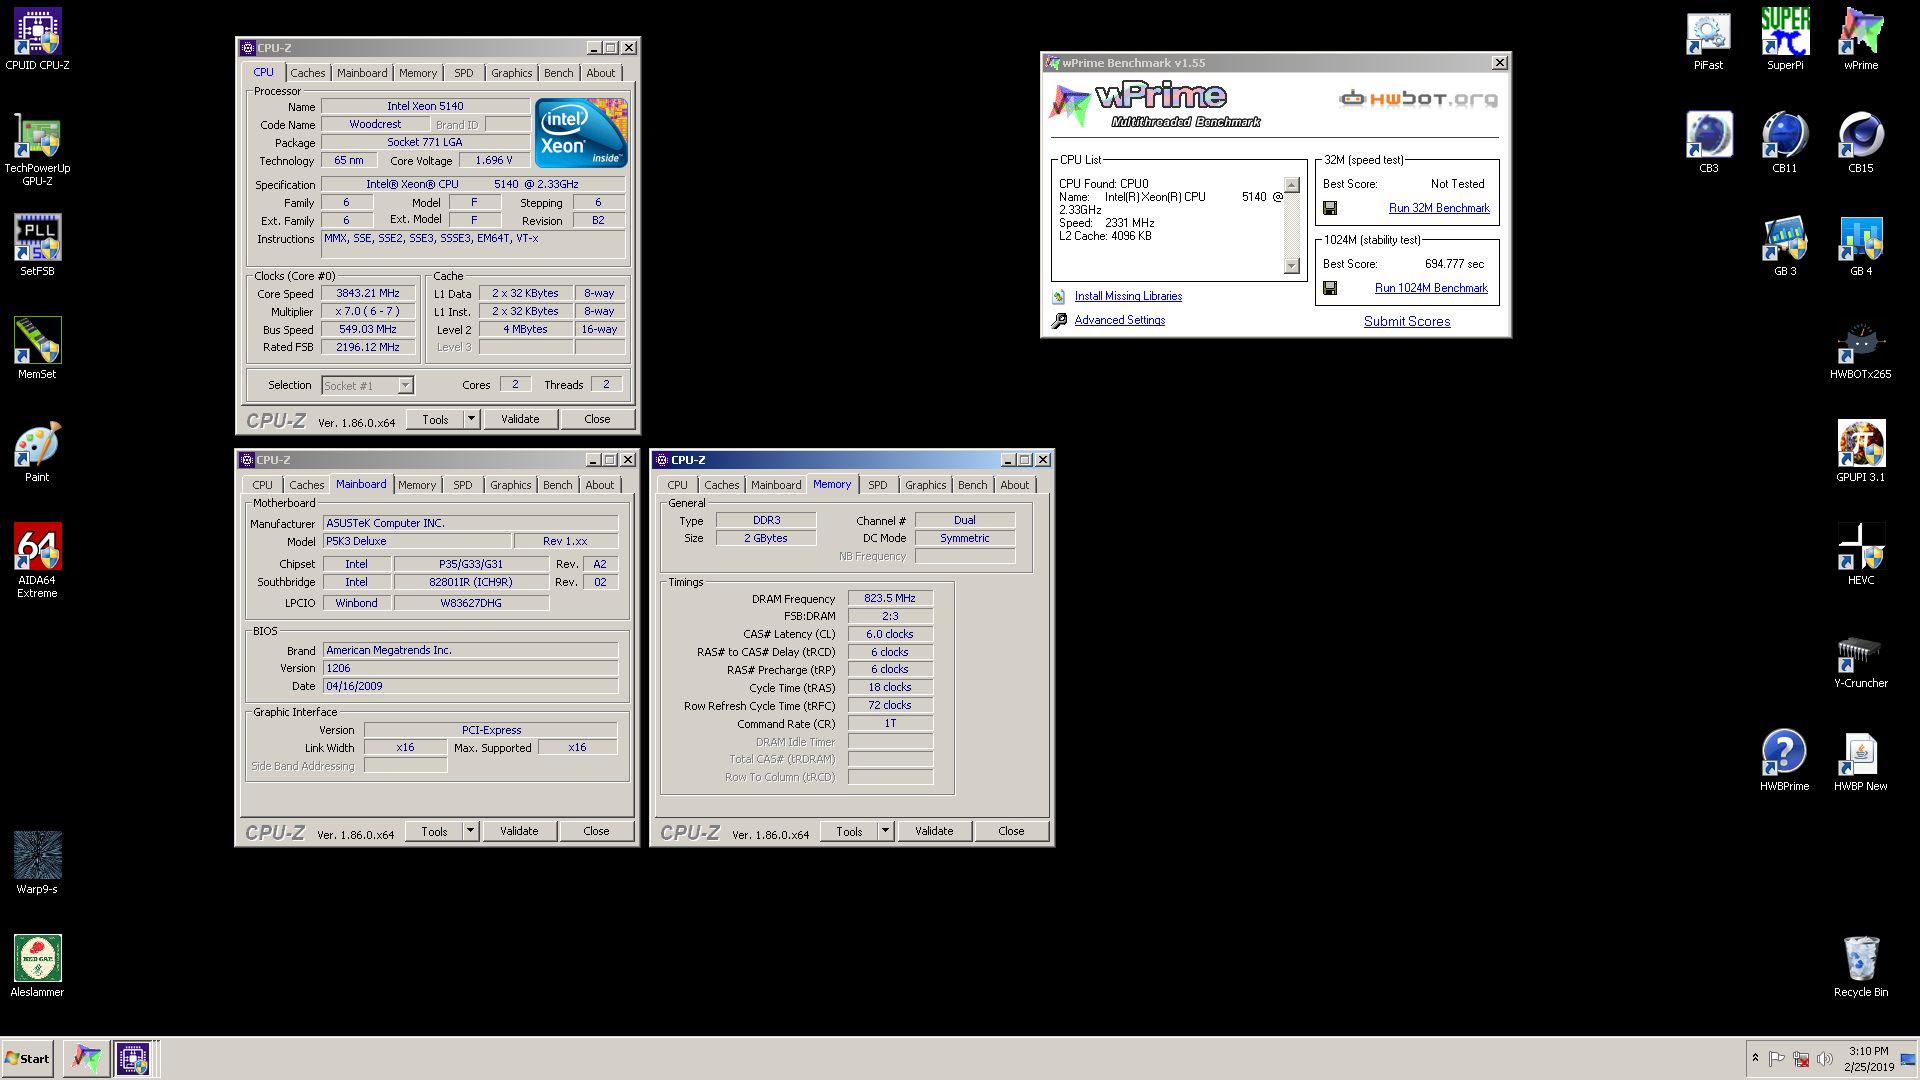
Task: Run the 32M Benchmark link
Action: pyautogui.click(x=1439, y=208)
